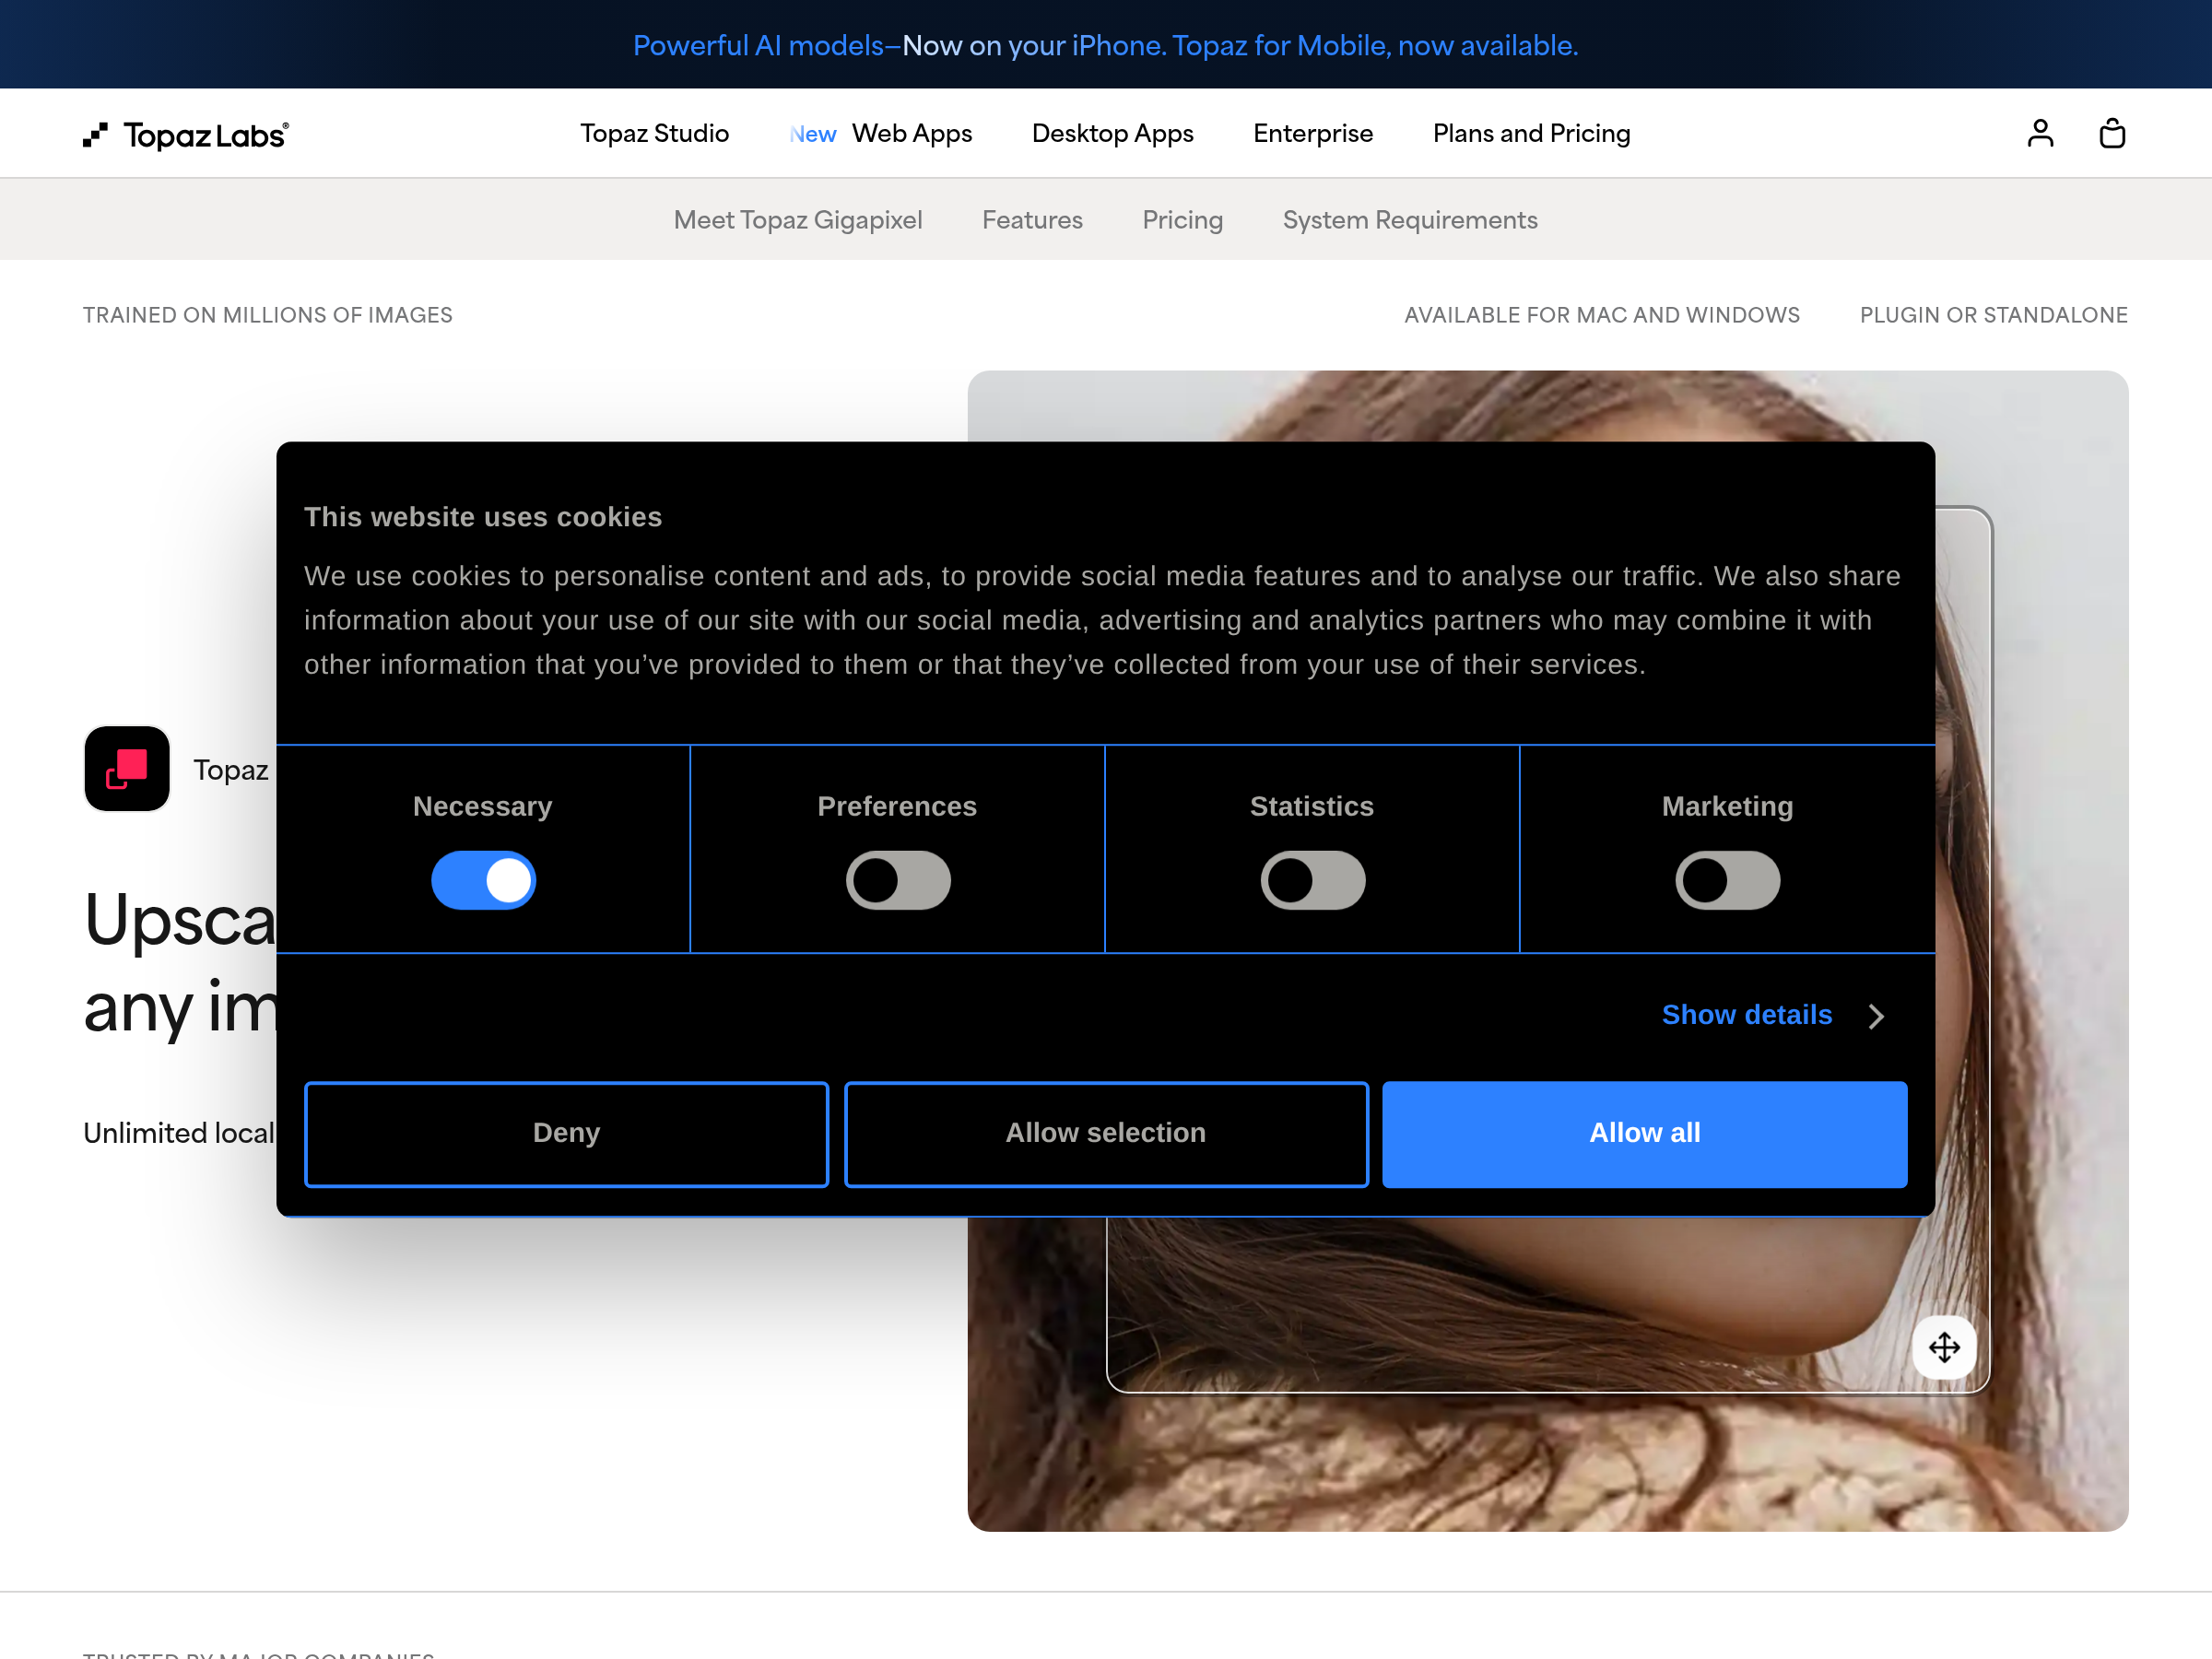Viewport: 2212px width, 1659px height.
Task: Jump to Meet Topaz Gigapixel section
Action: coord(798,220)
